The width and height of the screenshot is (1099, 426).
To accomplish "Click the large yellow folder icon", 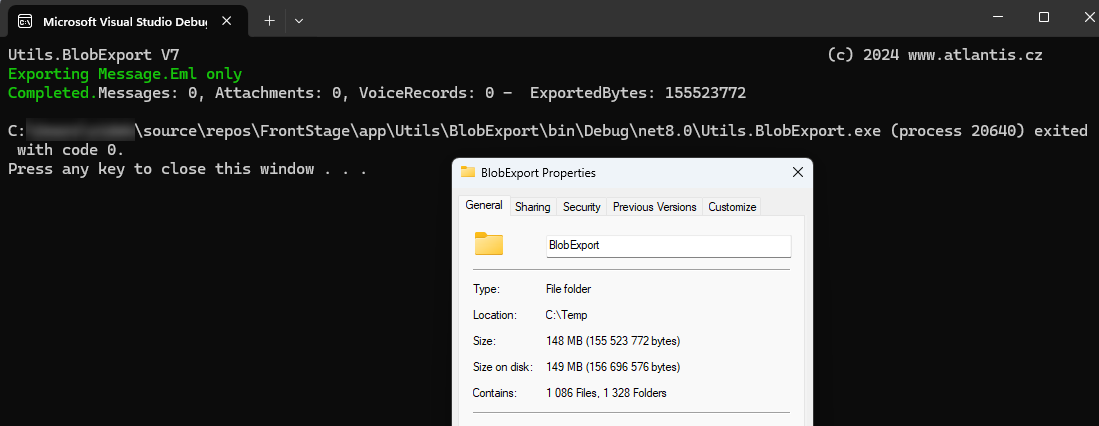I will click(489, 244).
